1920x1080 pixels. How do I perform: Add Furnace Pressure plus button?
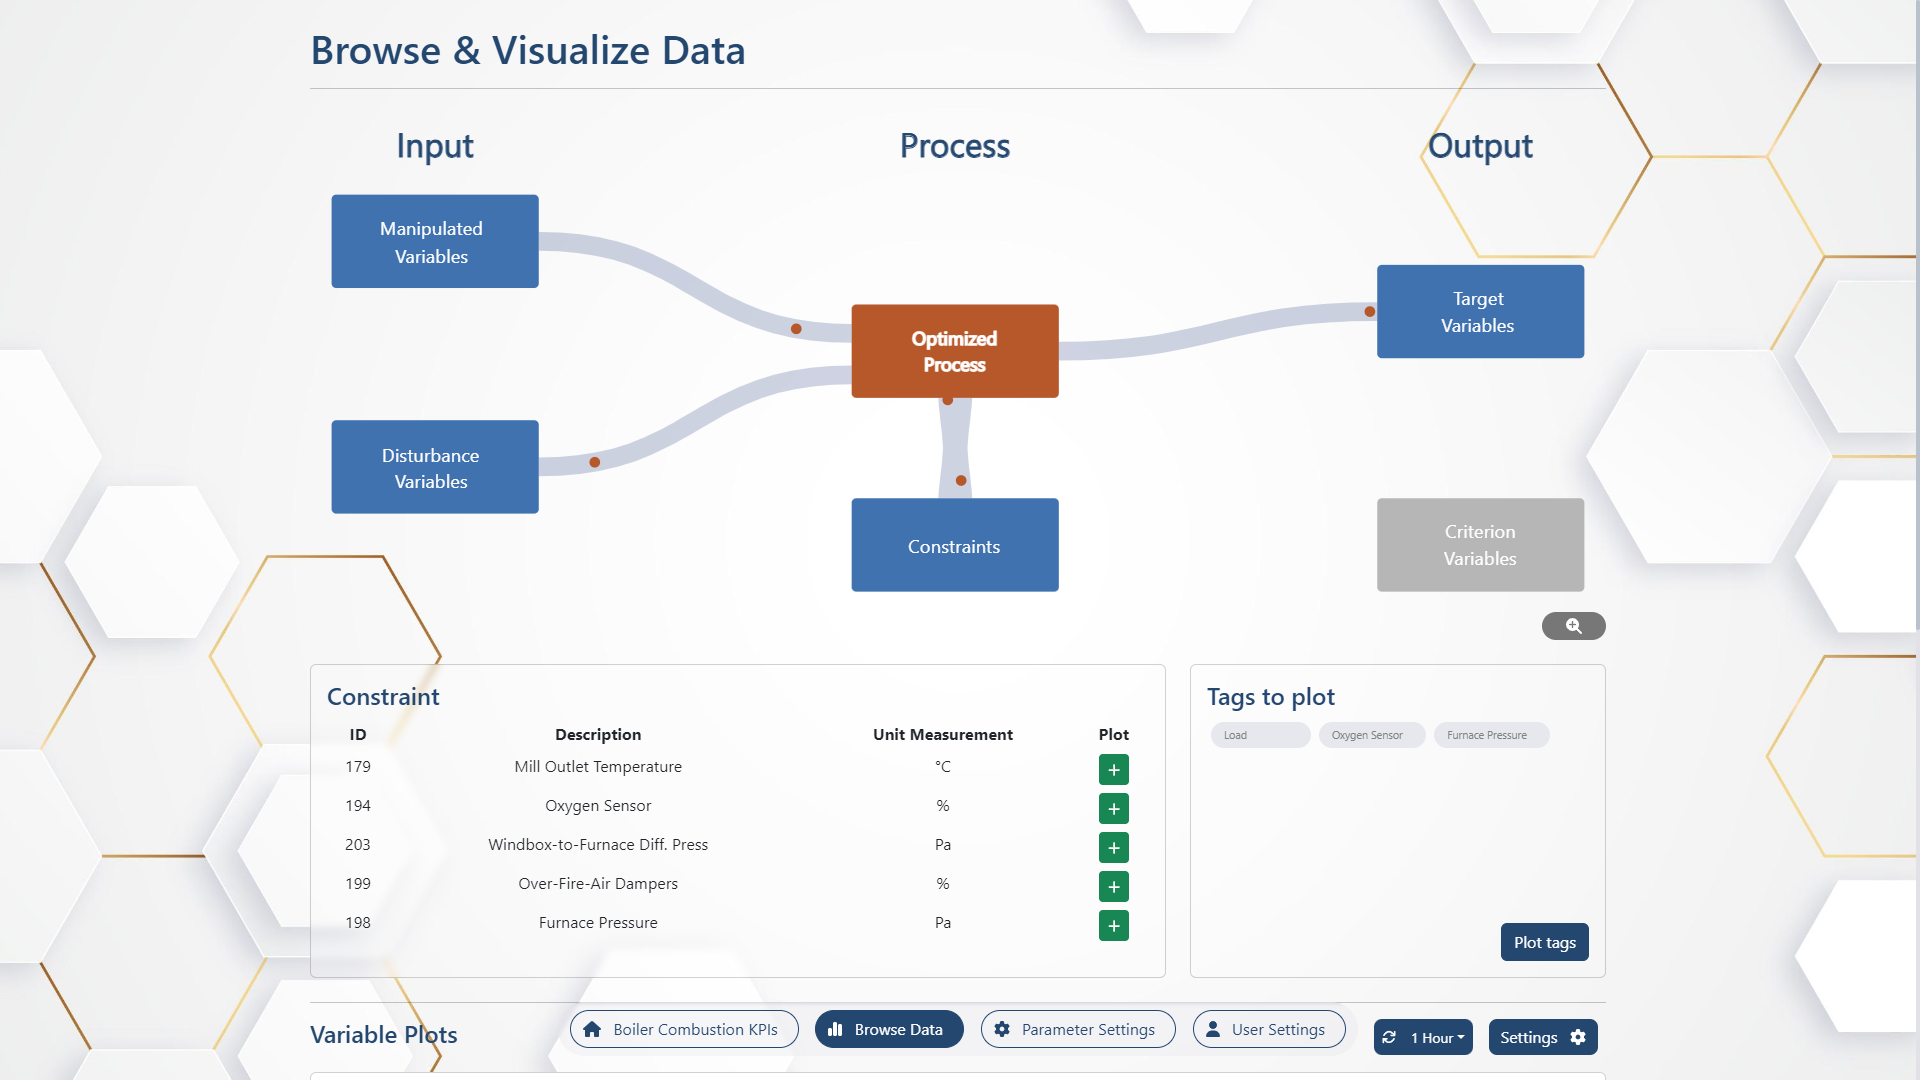(x=1113, y=925)
